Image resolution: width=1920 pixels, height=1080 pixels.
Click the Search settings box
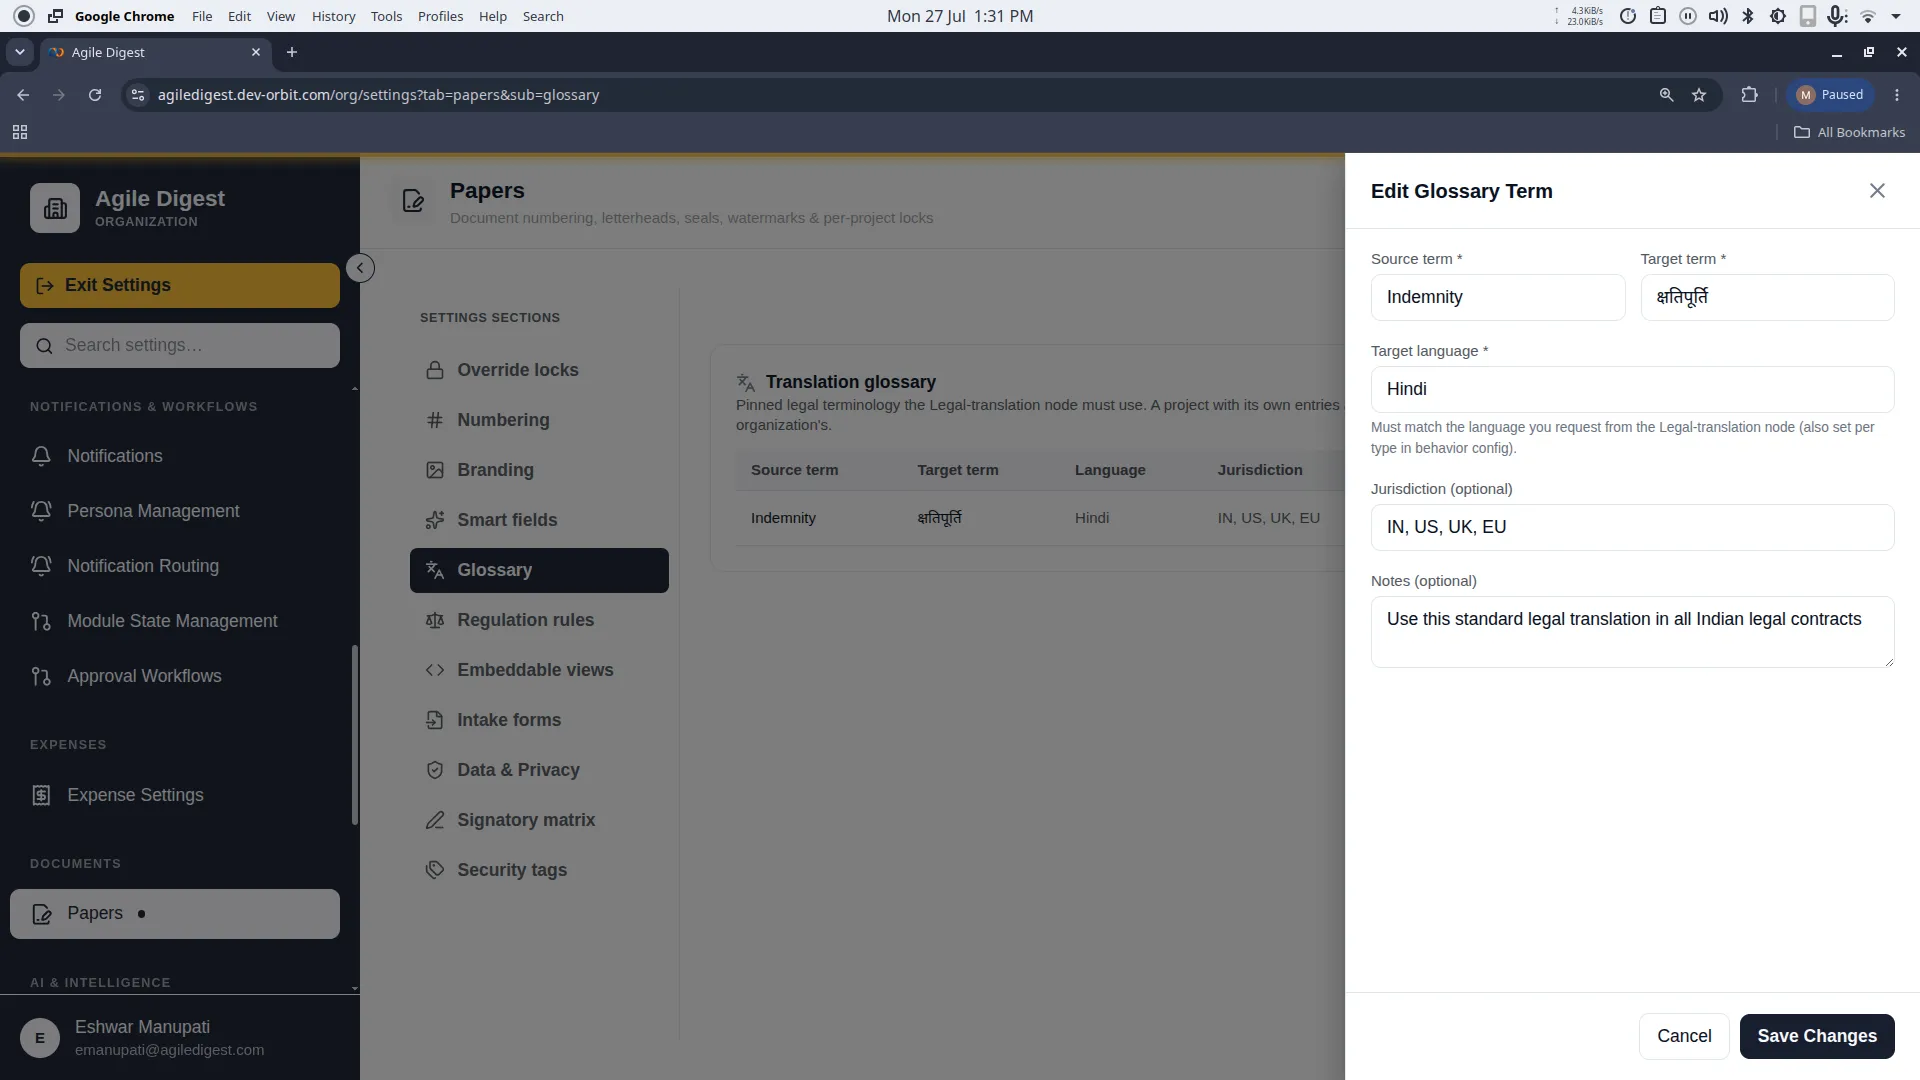(x=180, y=345)
